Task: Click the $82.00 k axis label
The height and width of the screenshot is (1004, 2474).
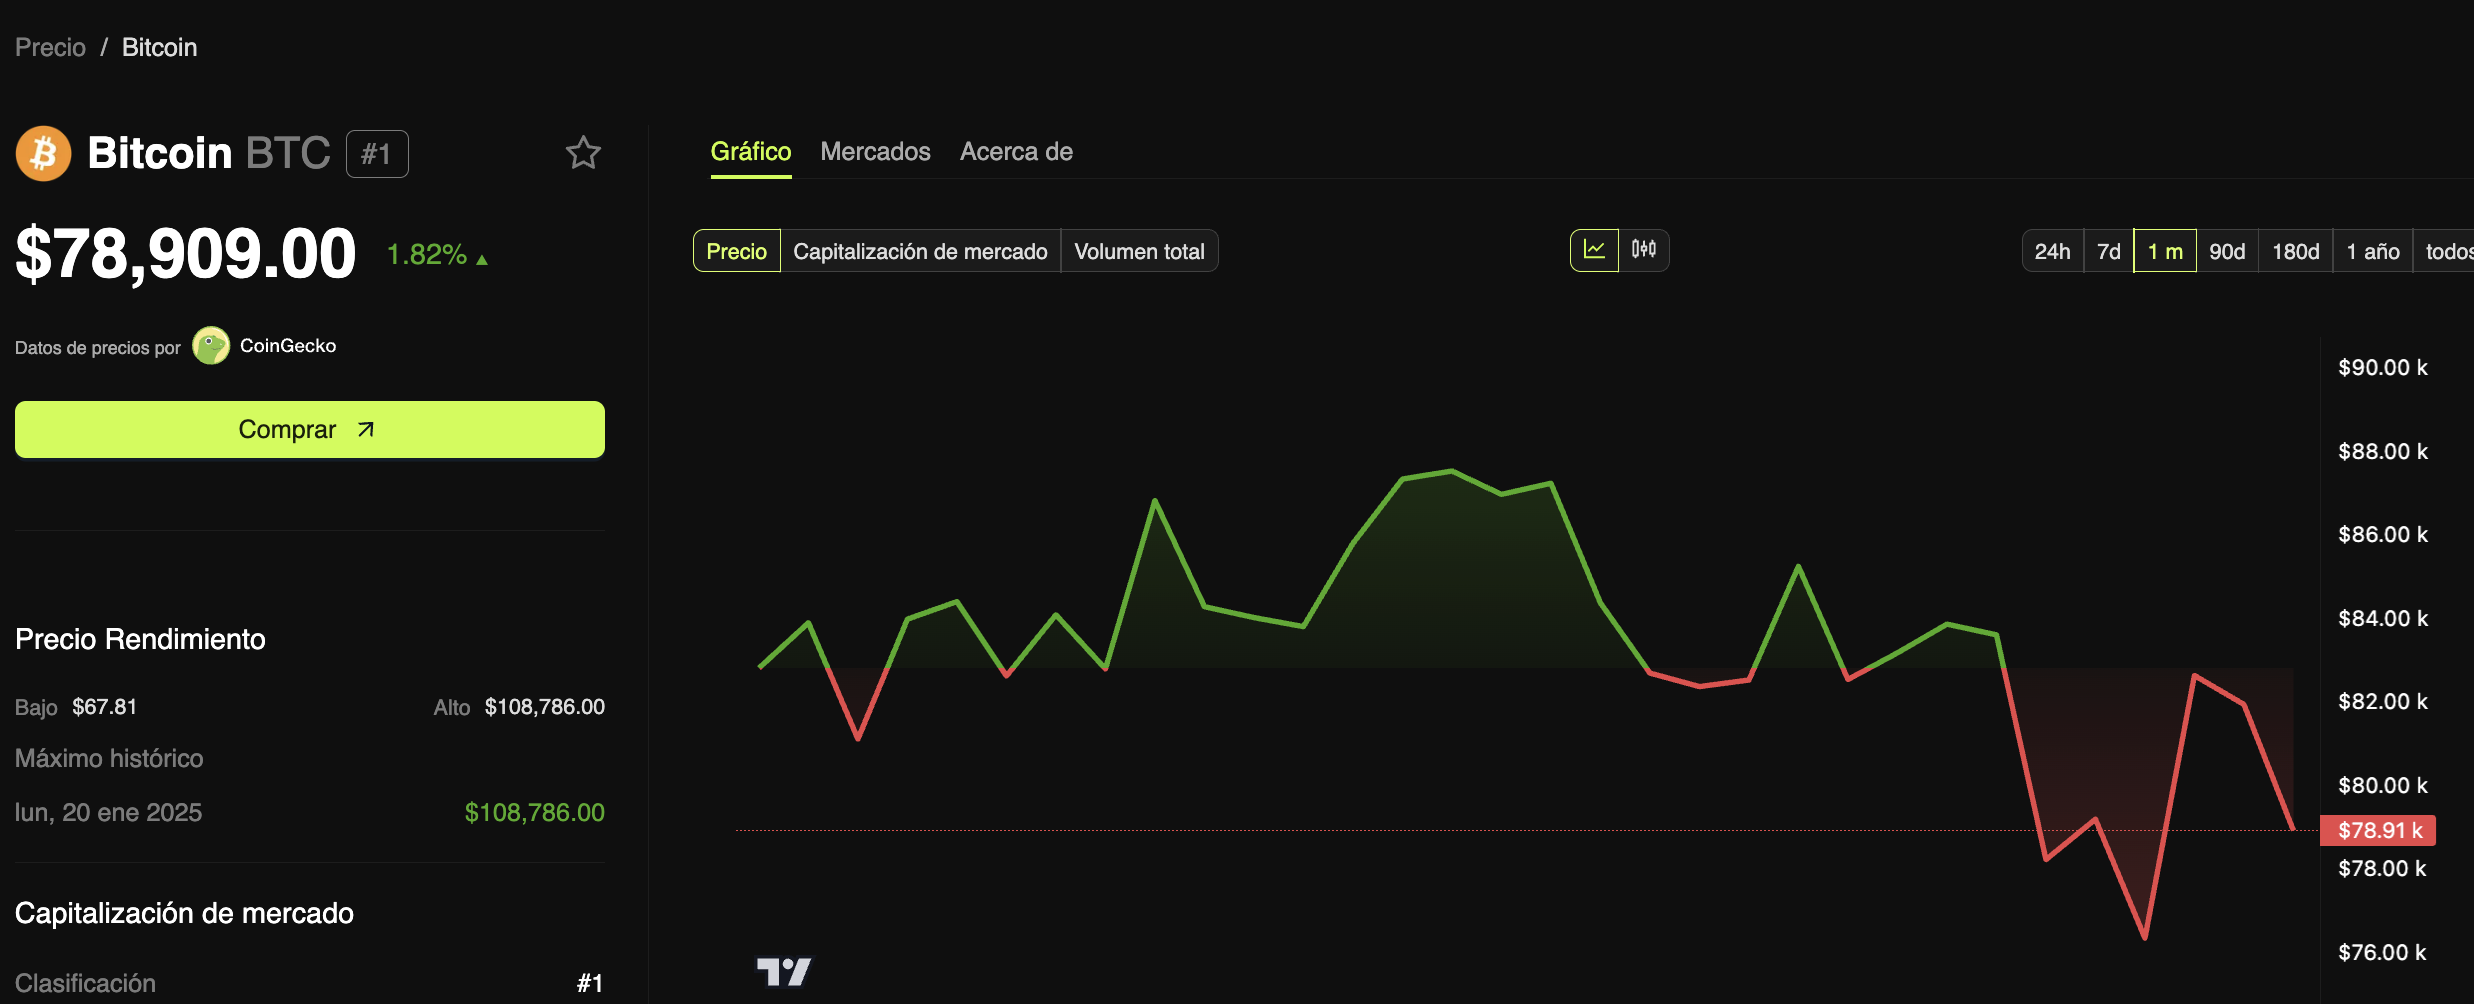Action: 2383,701
